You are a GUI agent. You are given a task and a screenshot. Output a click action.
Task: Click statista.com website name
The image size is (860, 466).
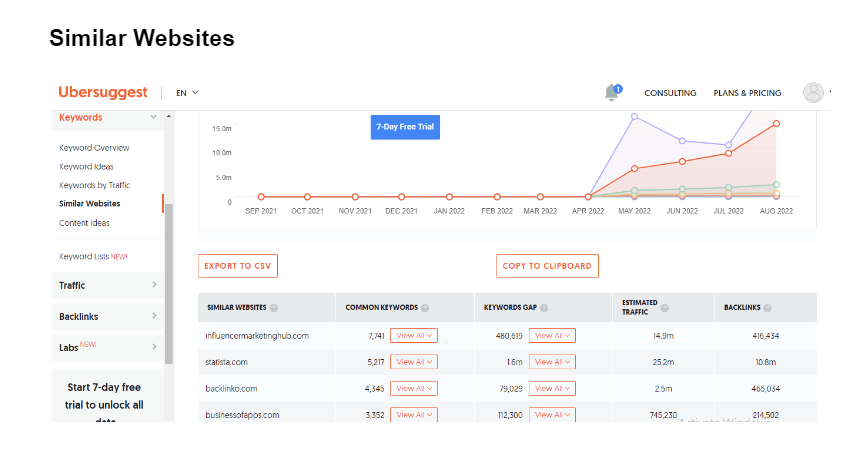tap(226, 362)
